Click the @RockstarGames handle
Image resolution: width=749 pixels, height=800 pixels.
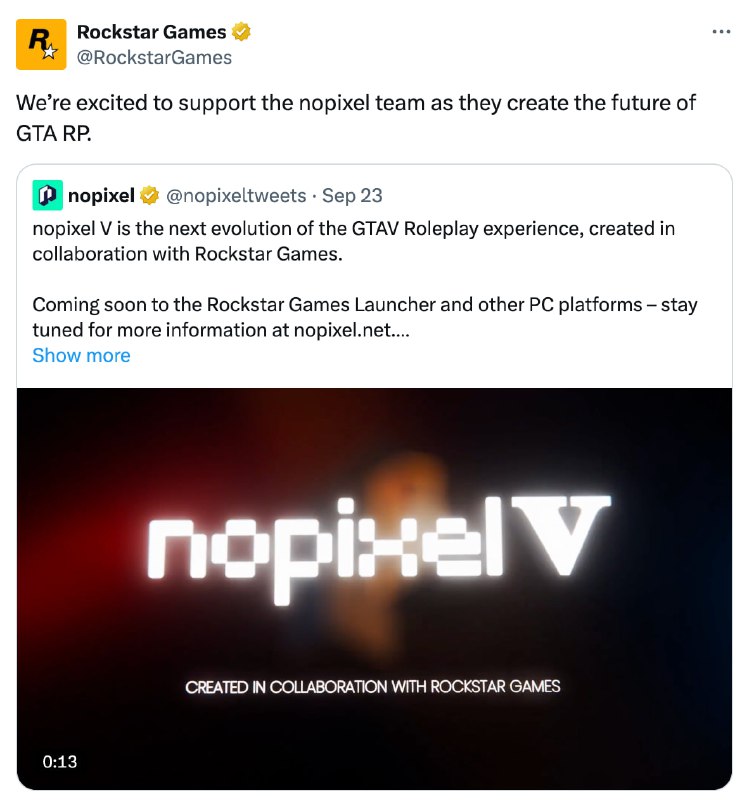(x=154, y=57)
